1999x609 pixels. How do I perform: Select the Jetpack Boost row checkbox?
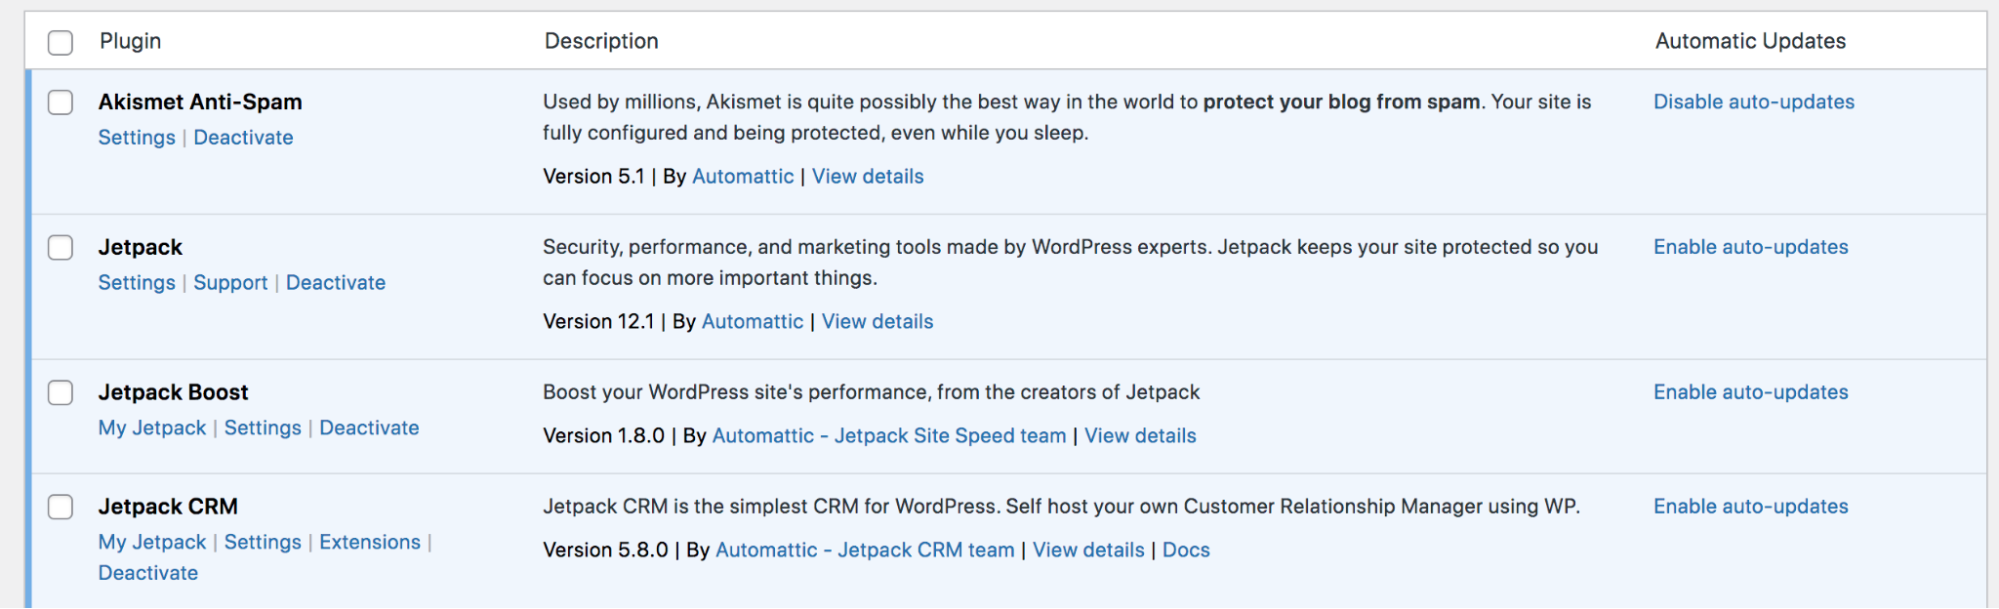(x=61, y=392)
